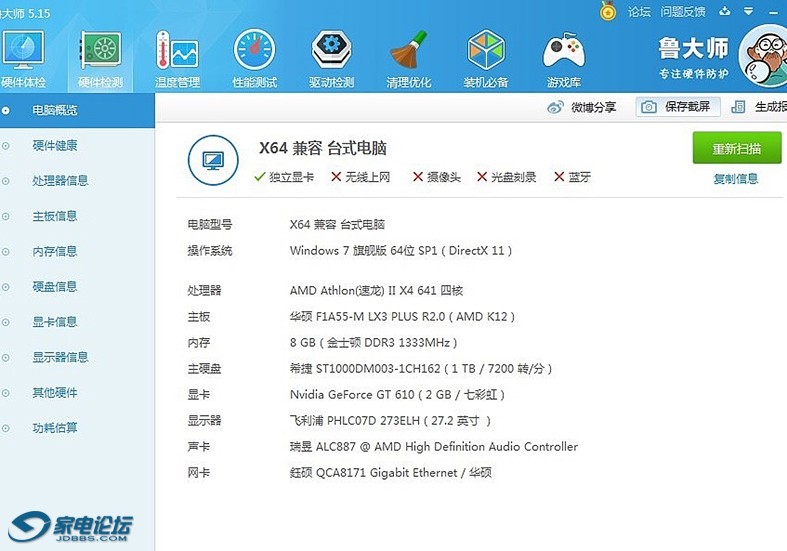Open the 性能测试 performance test gauge icon
The width and height of the screenshot is (787, 551).
coord(254,52)
